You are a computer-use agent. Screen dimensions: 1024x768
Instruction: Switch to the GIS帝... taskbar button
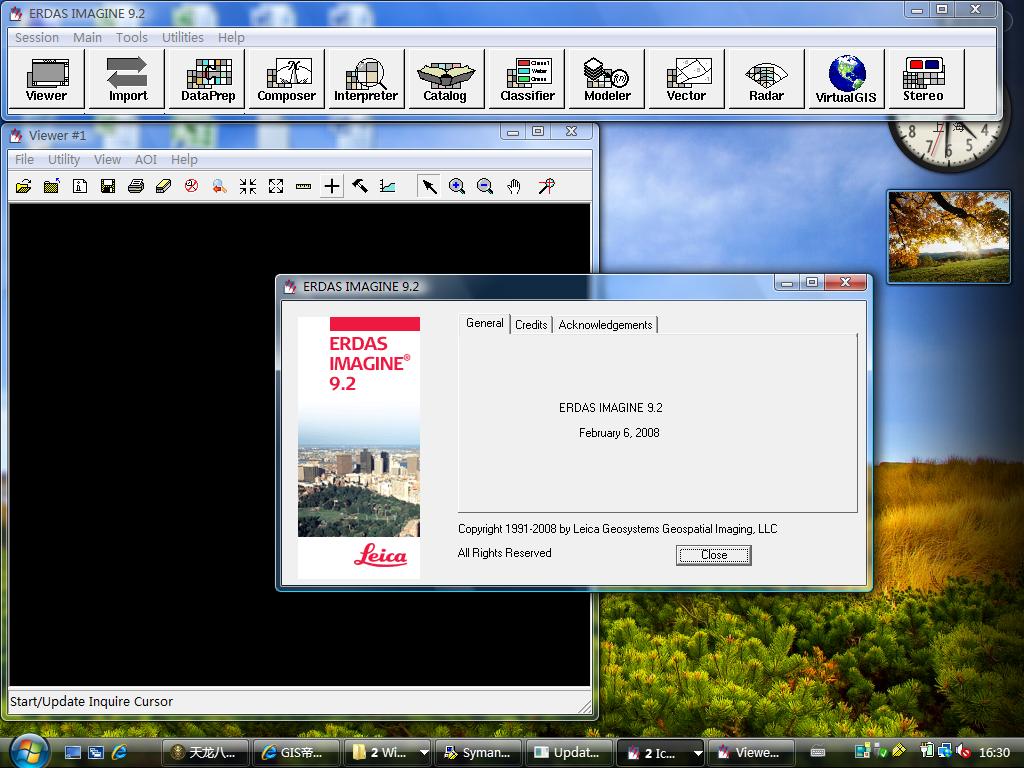click(296, 752)
